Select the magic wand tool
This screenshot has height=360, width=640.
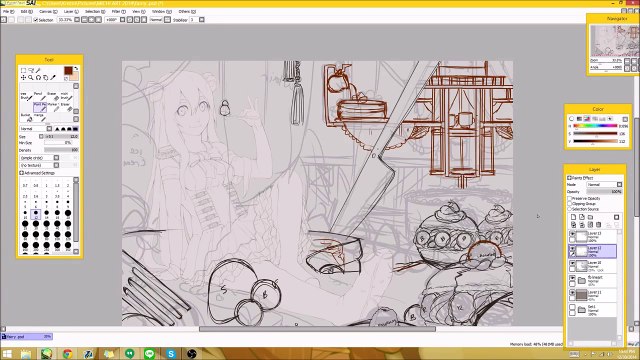[38, 70]
